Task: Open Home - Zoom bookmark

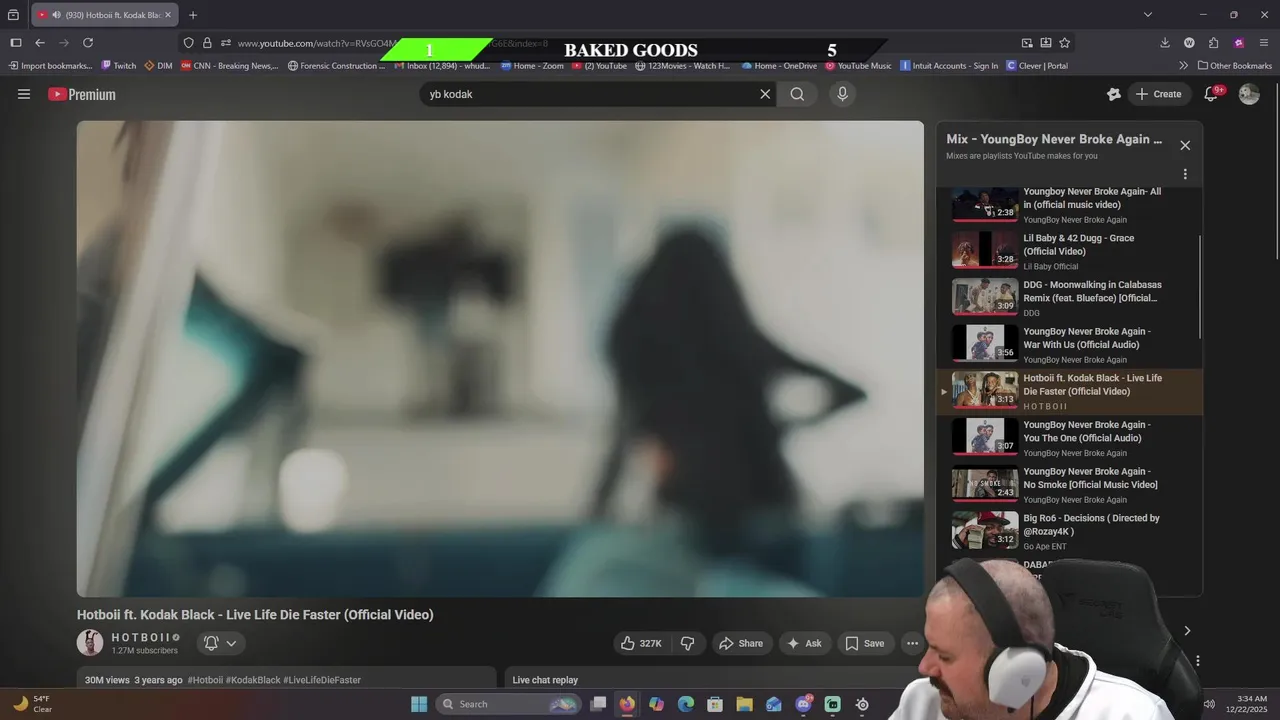Action: click(532, 66)
